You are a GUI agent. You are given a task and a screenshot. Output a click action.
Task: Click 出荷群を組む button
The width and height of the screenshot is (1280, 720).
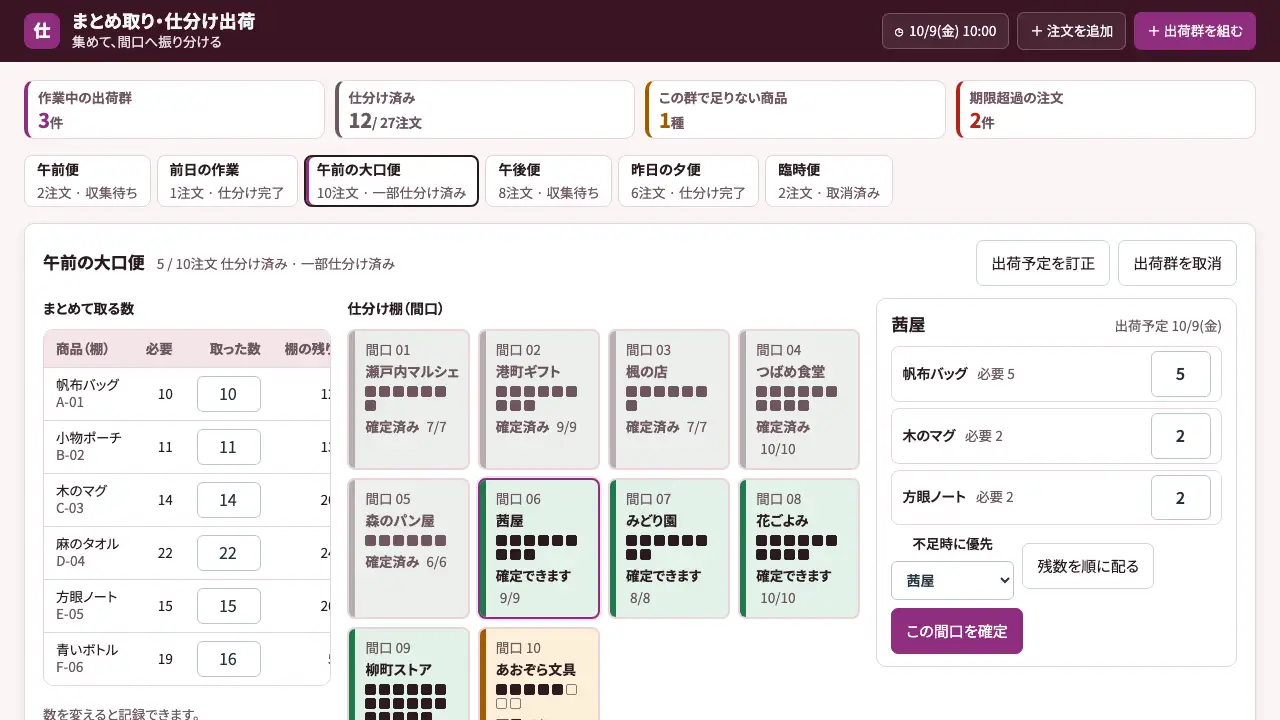(x=1195, y=31)
